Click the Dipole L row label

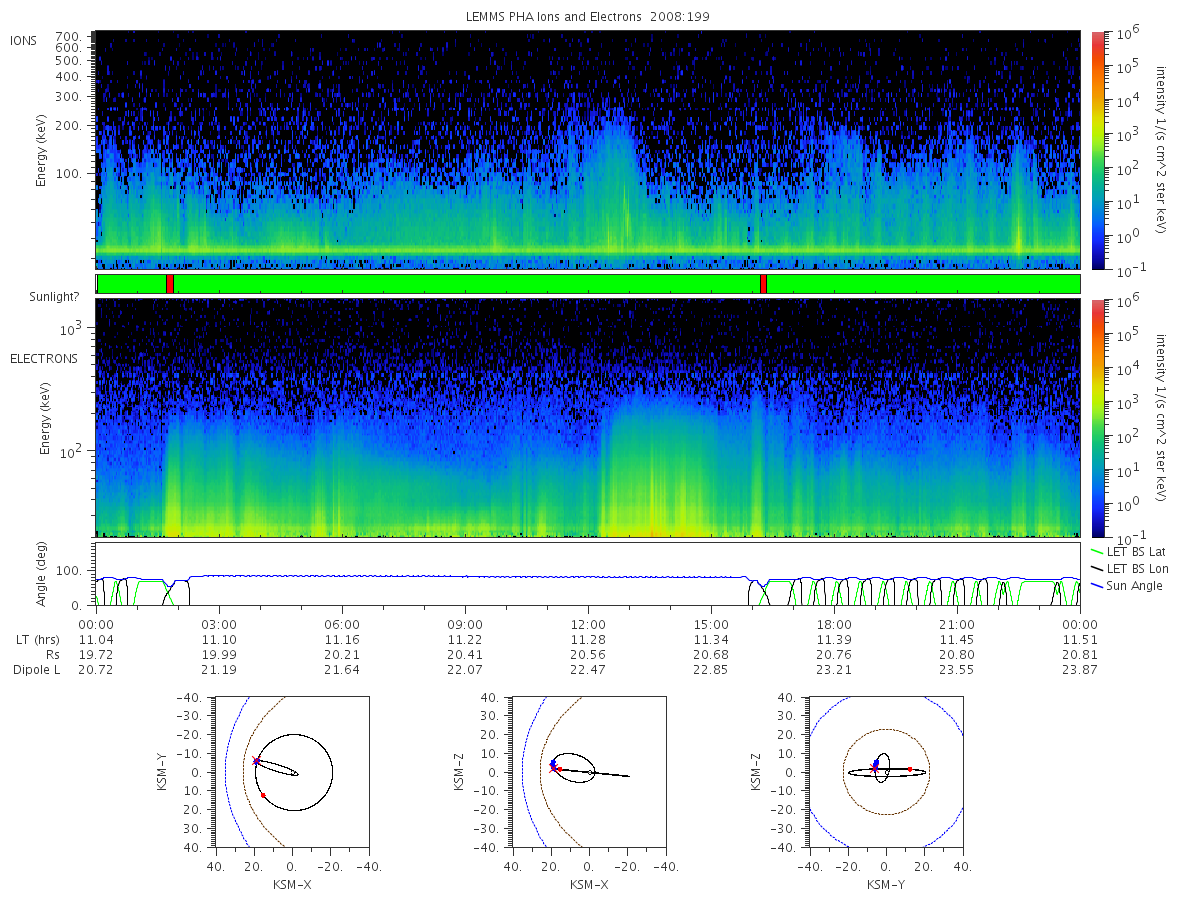coord(36,670)
